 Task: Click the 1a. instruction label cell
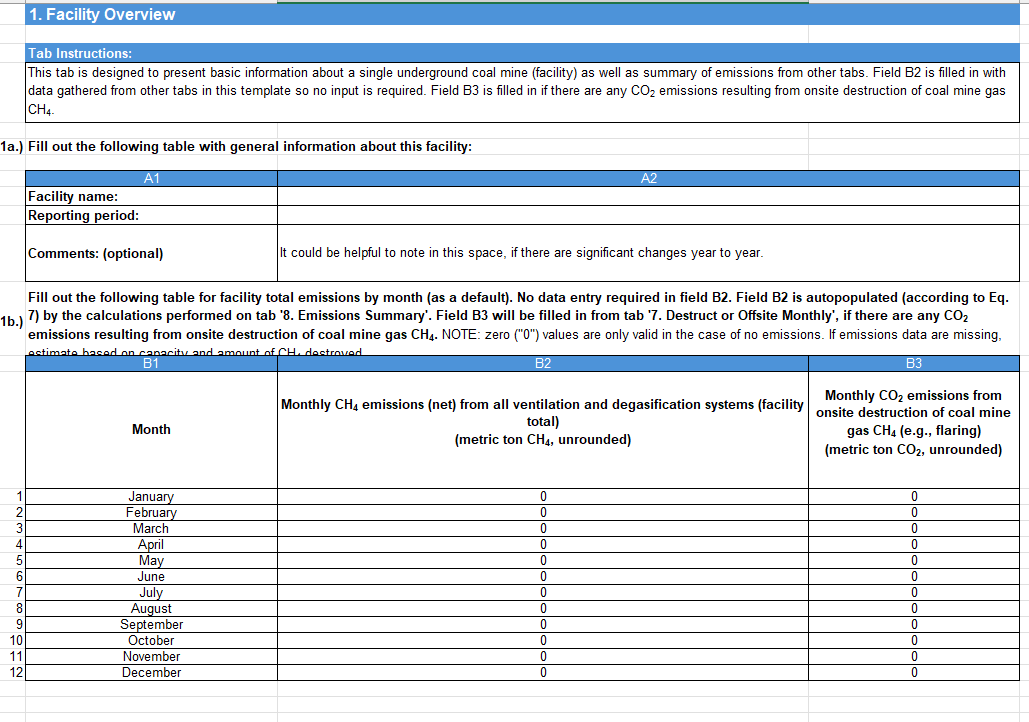point(10,146)
